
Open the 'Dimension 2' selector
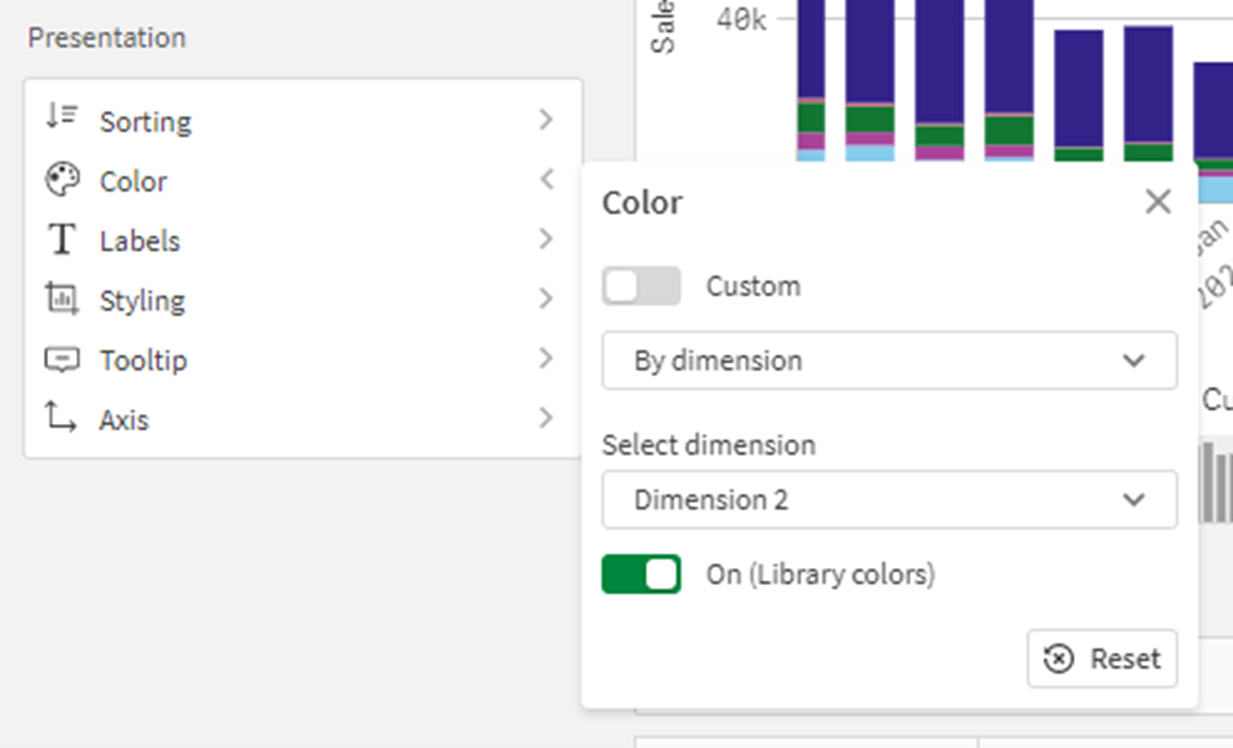click(890, 500)
